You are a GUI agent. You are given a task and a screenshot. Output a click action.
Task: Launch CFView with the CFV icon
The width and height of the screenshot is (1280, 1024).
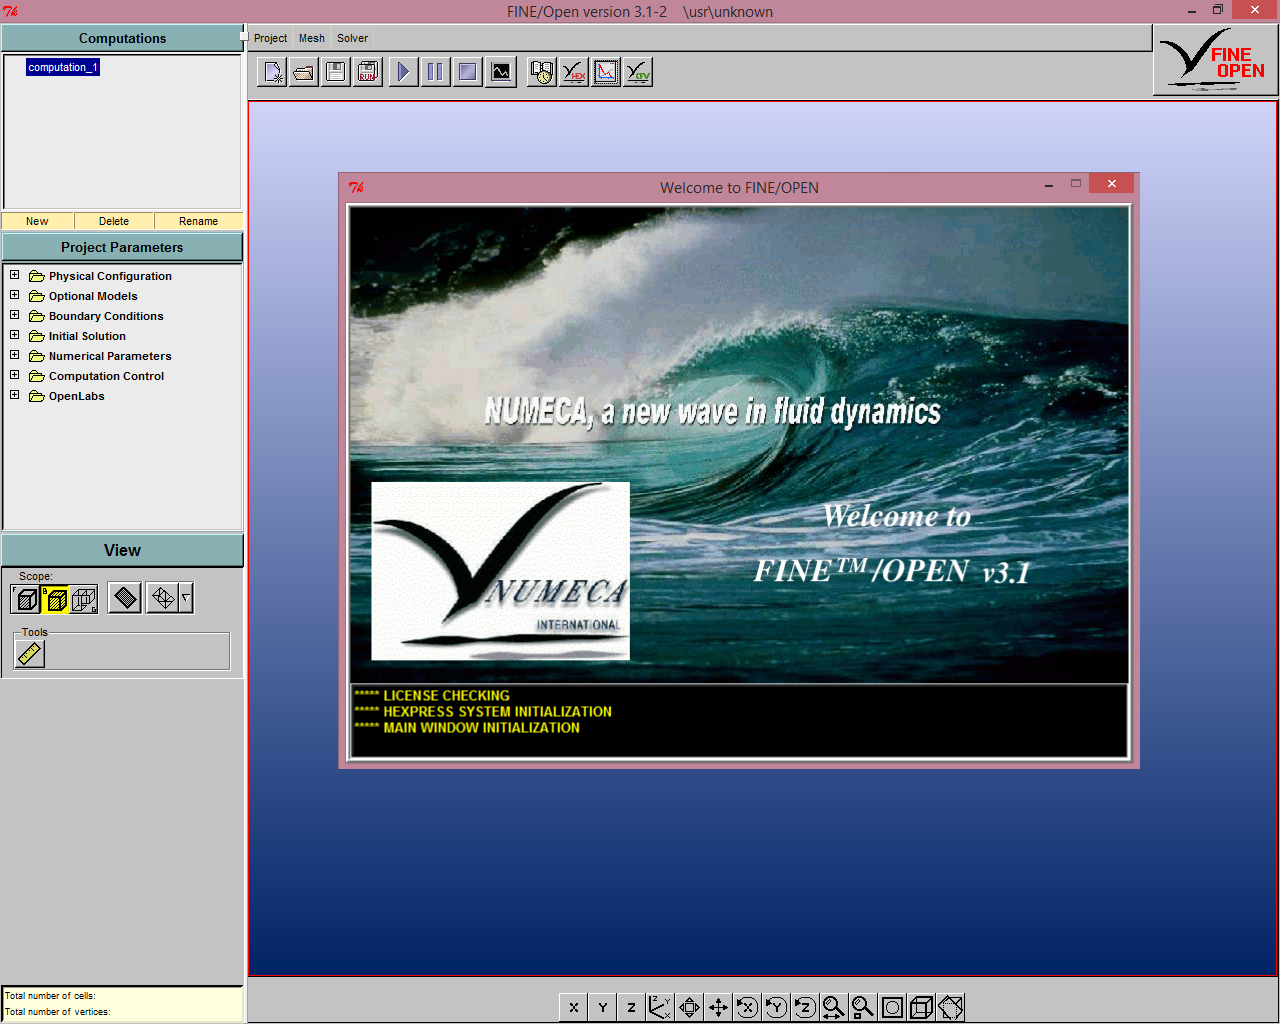pyautogui.click(x=638, y=72)
